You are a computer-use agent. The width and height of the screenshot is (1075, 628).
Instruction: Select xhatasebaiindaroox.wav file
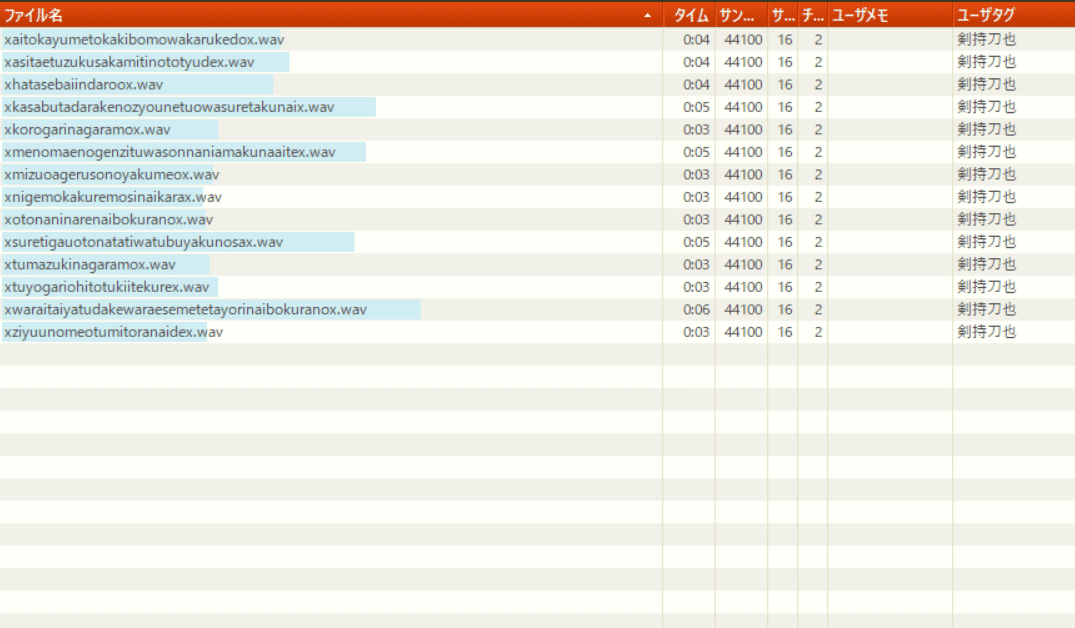84,85
